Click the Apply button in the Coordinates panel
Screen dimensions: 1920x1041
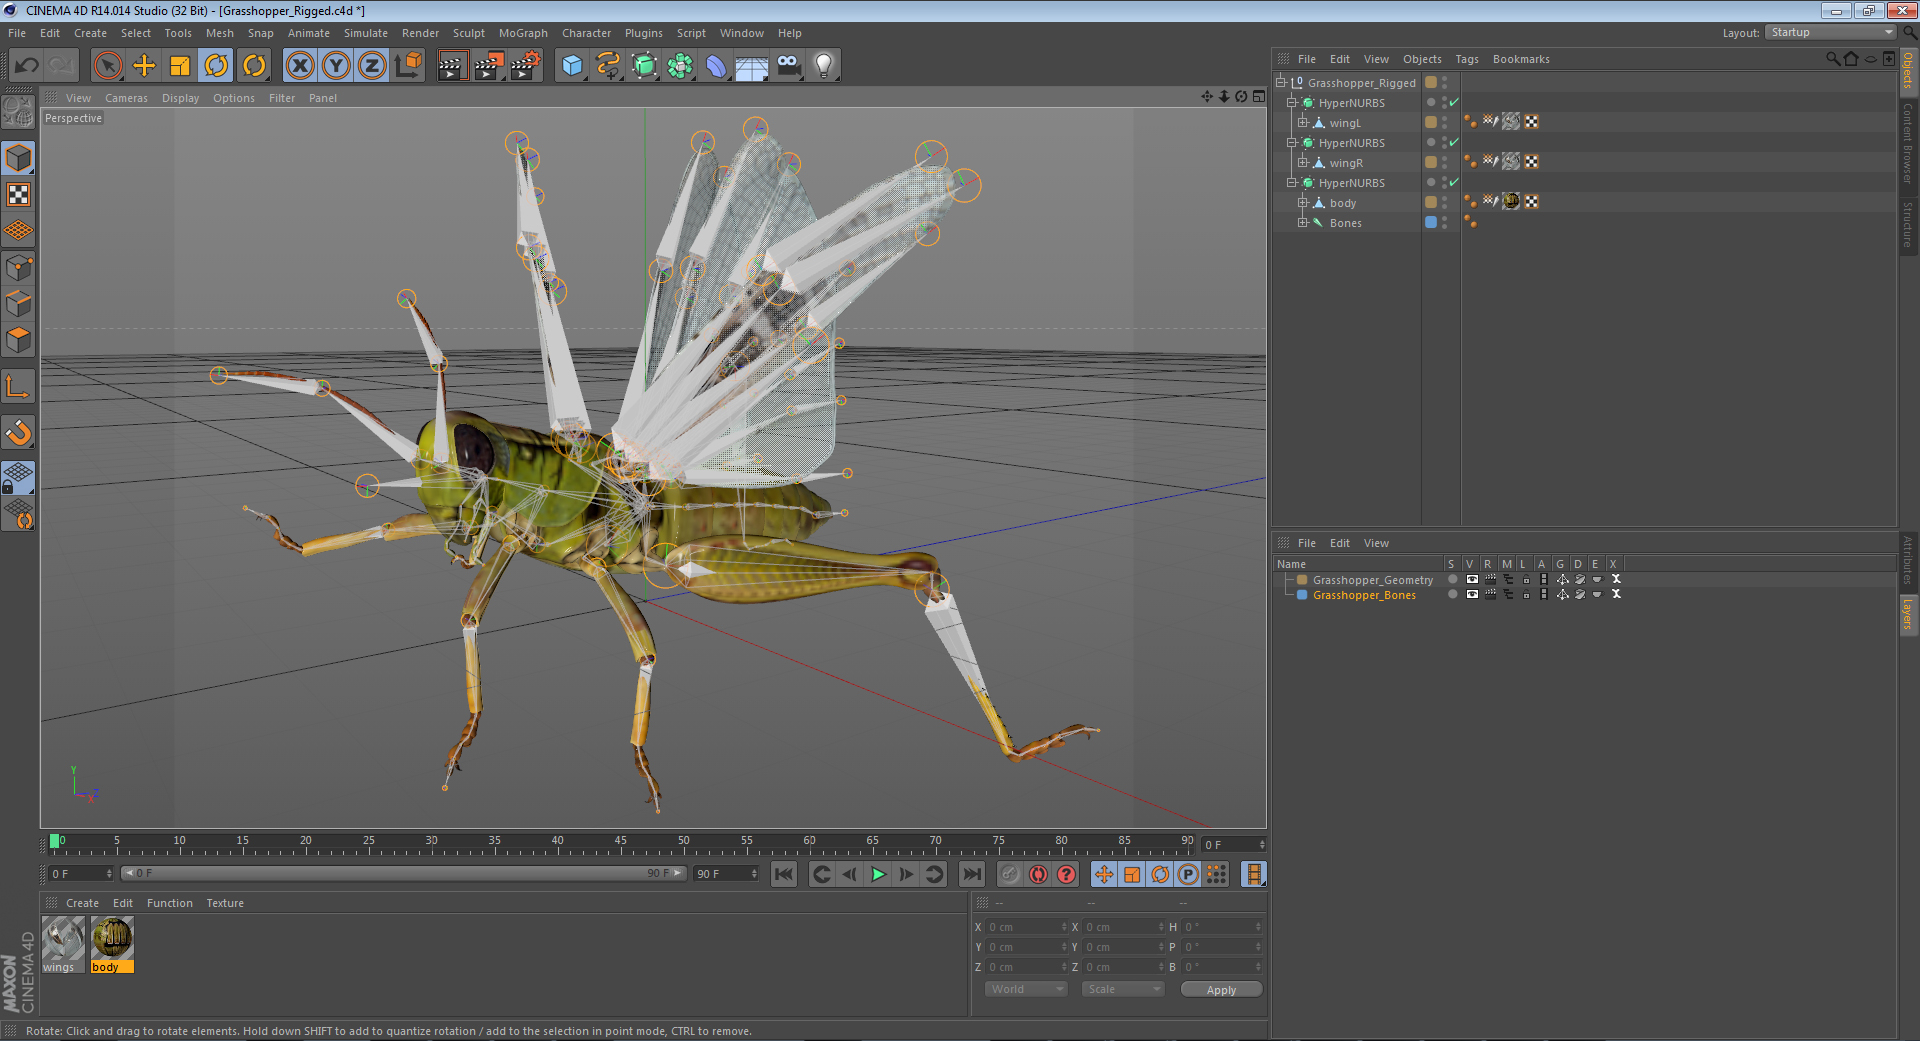(1221, 989)
